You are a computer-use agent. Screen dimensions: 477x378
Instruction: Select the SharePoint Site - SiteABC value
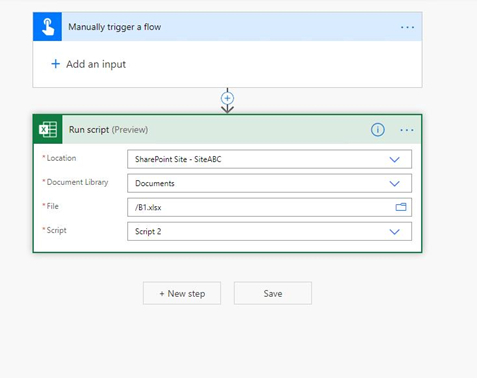coord(178,159)
